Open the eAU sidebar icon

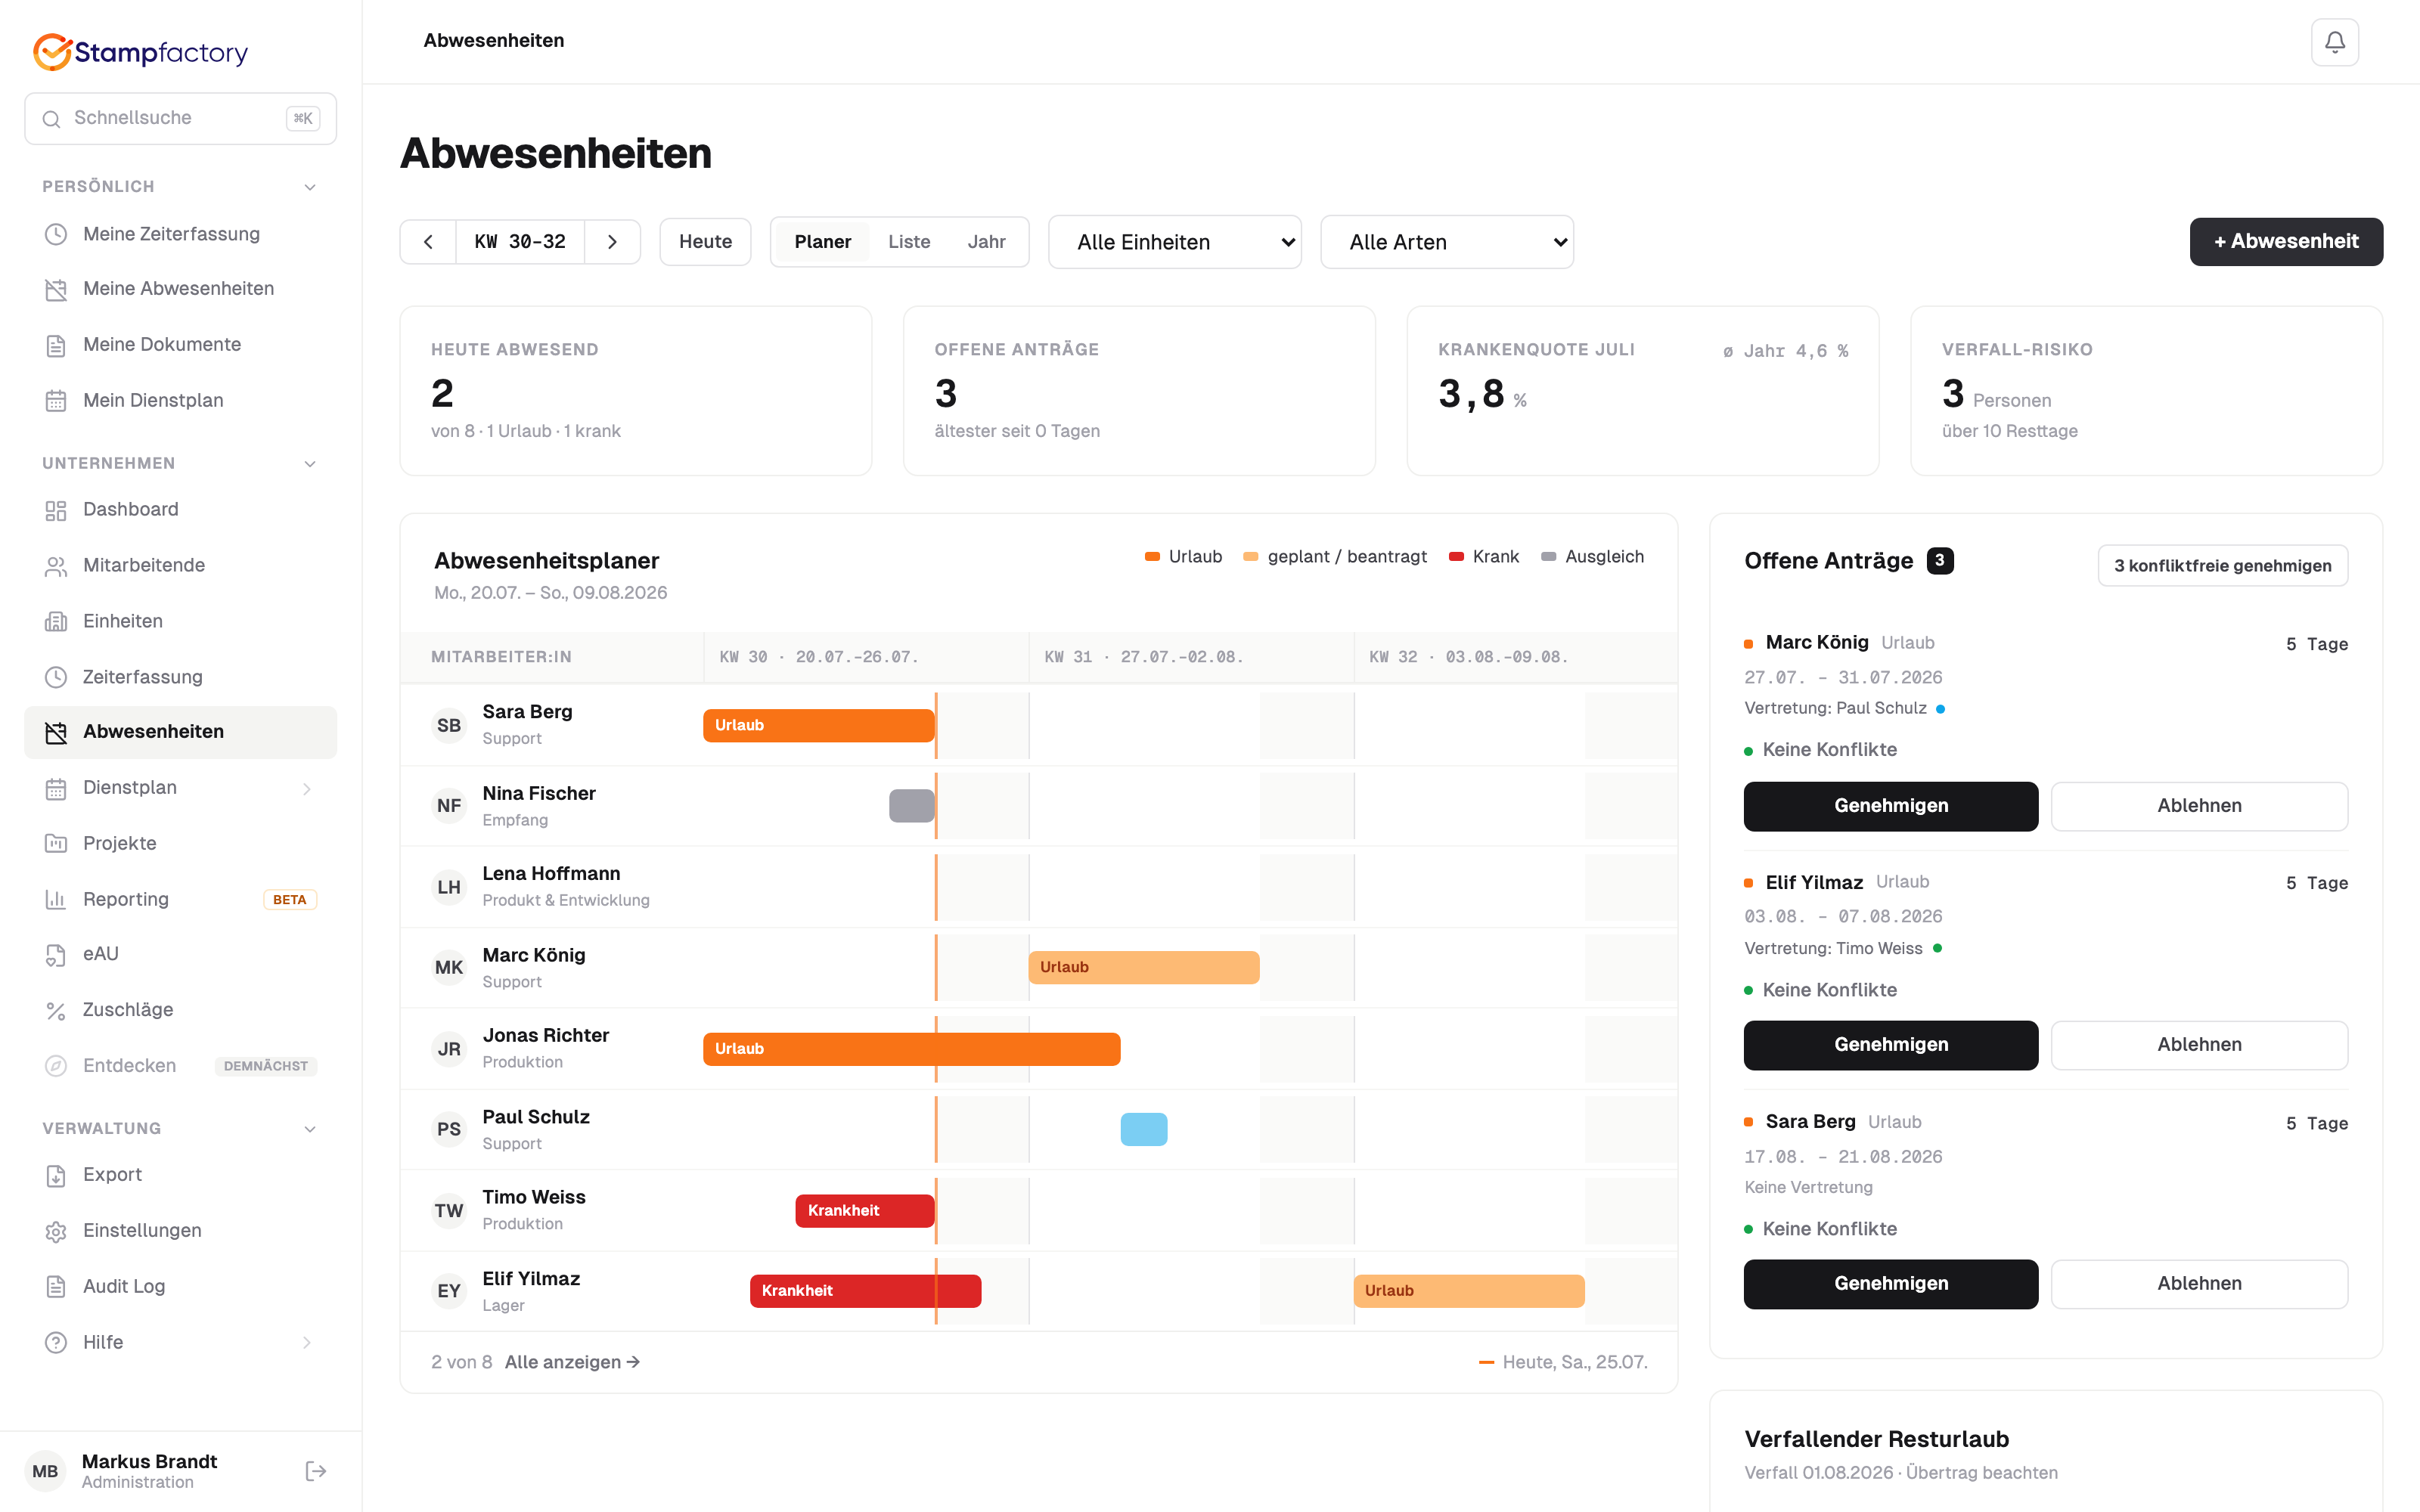[x=56, y=954]
